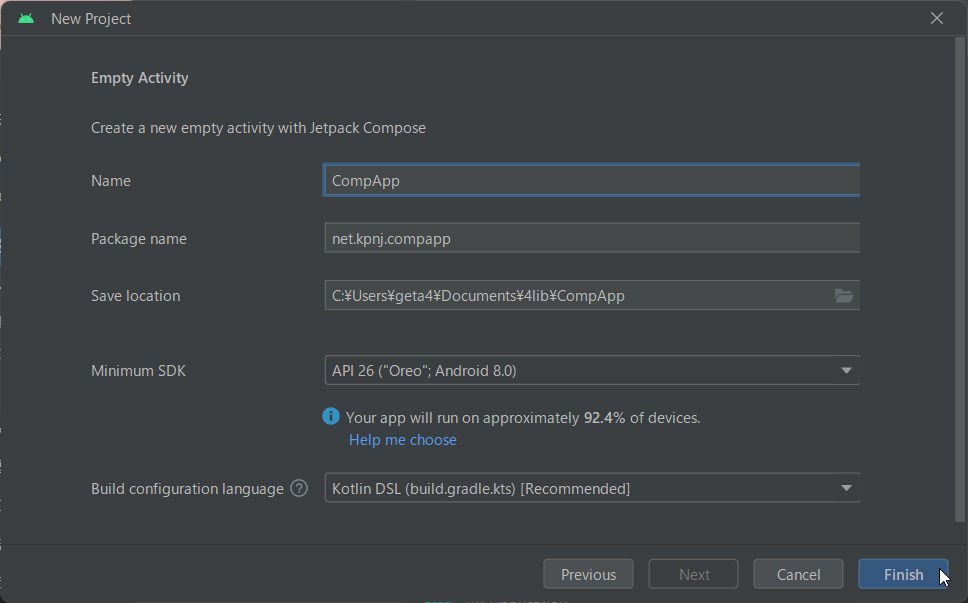Viewport: 968px width, 603px height.
Task: Go back with the Previous button
Action: click(x=588, y=575)
